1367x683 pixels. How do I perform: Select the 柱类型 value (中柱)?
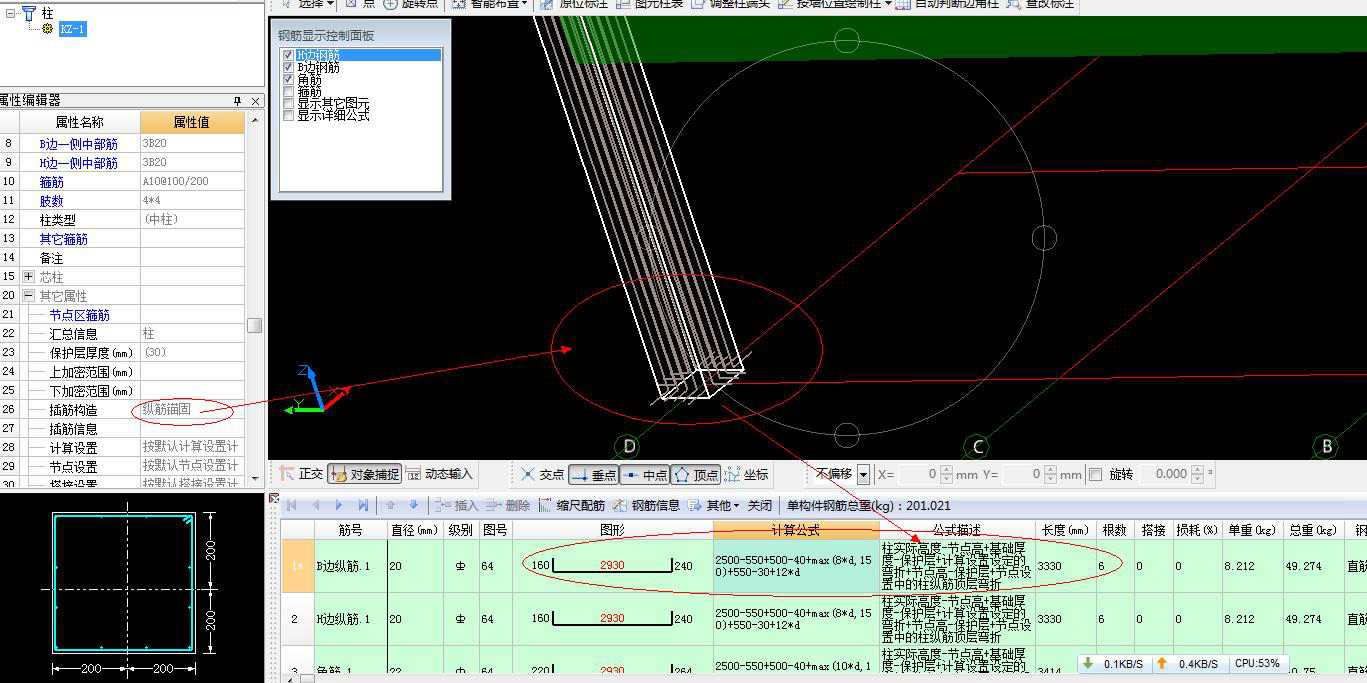click(192, 220)
